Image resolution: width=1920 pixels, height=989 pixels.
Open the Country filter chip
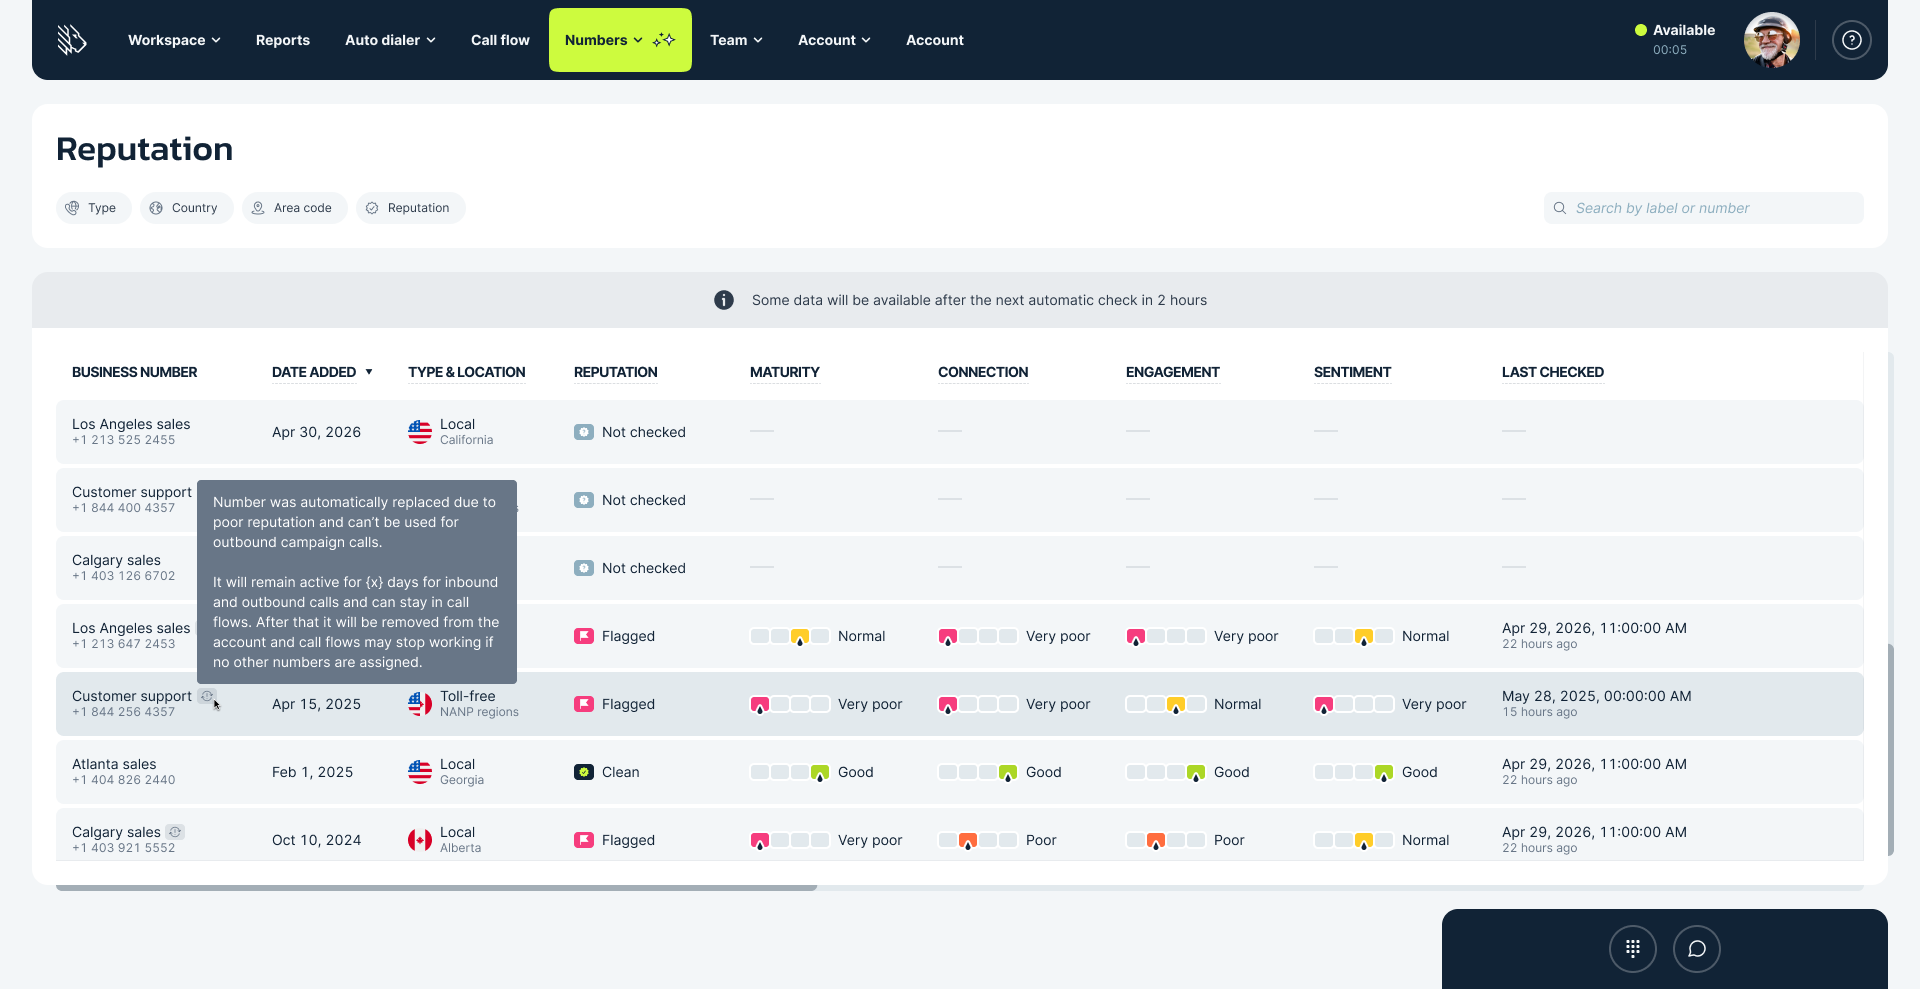click(187, 208)
